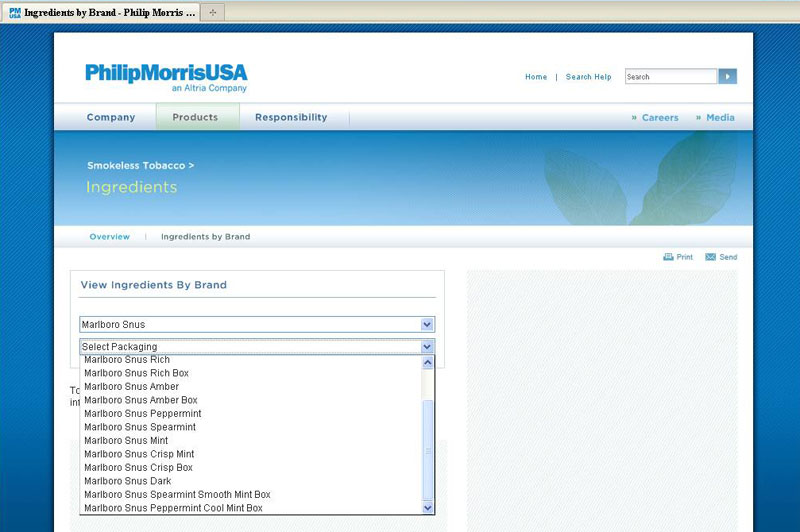Expand the Marlboro Snus brand dropdown
Image resolution: width=800 pixels, height=532 pixels.
click(x=427, y=324)
